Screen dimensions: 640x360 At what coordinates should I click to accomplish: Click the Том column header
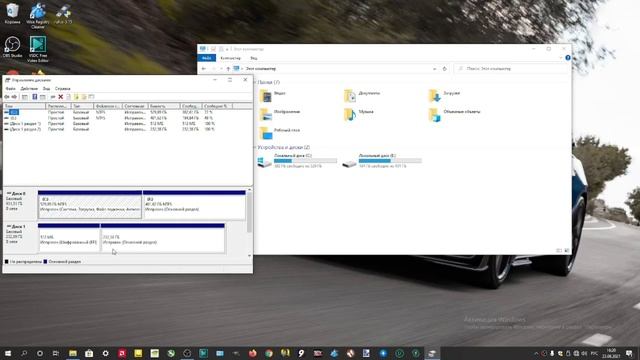pos(24,106)
